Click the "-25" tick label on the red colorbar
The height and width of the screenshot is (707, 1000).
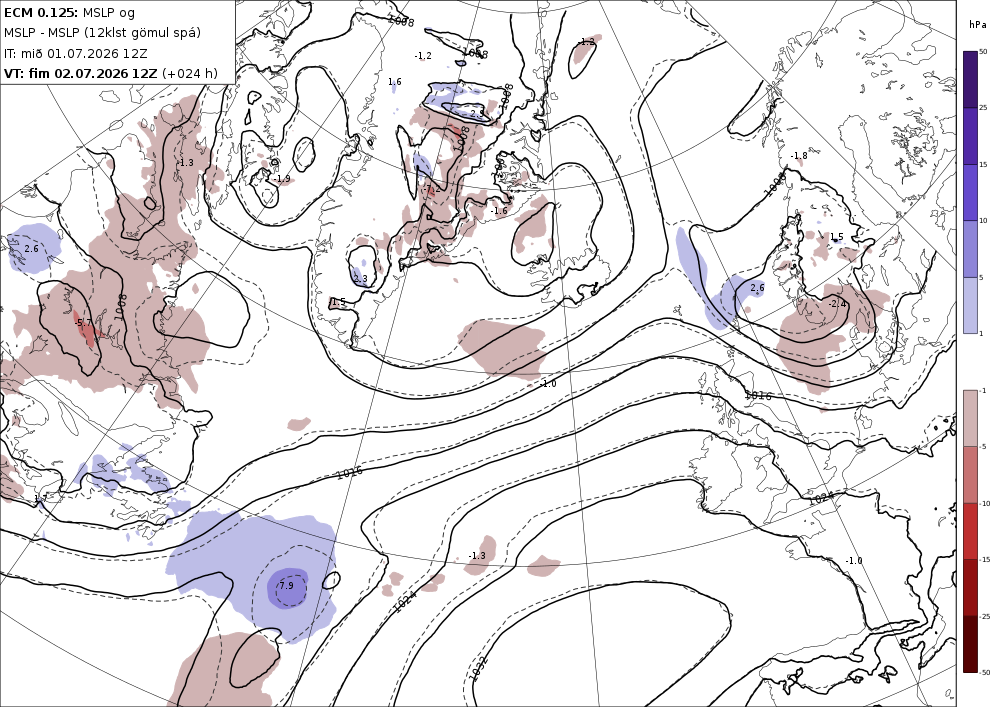point(985,616)
